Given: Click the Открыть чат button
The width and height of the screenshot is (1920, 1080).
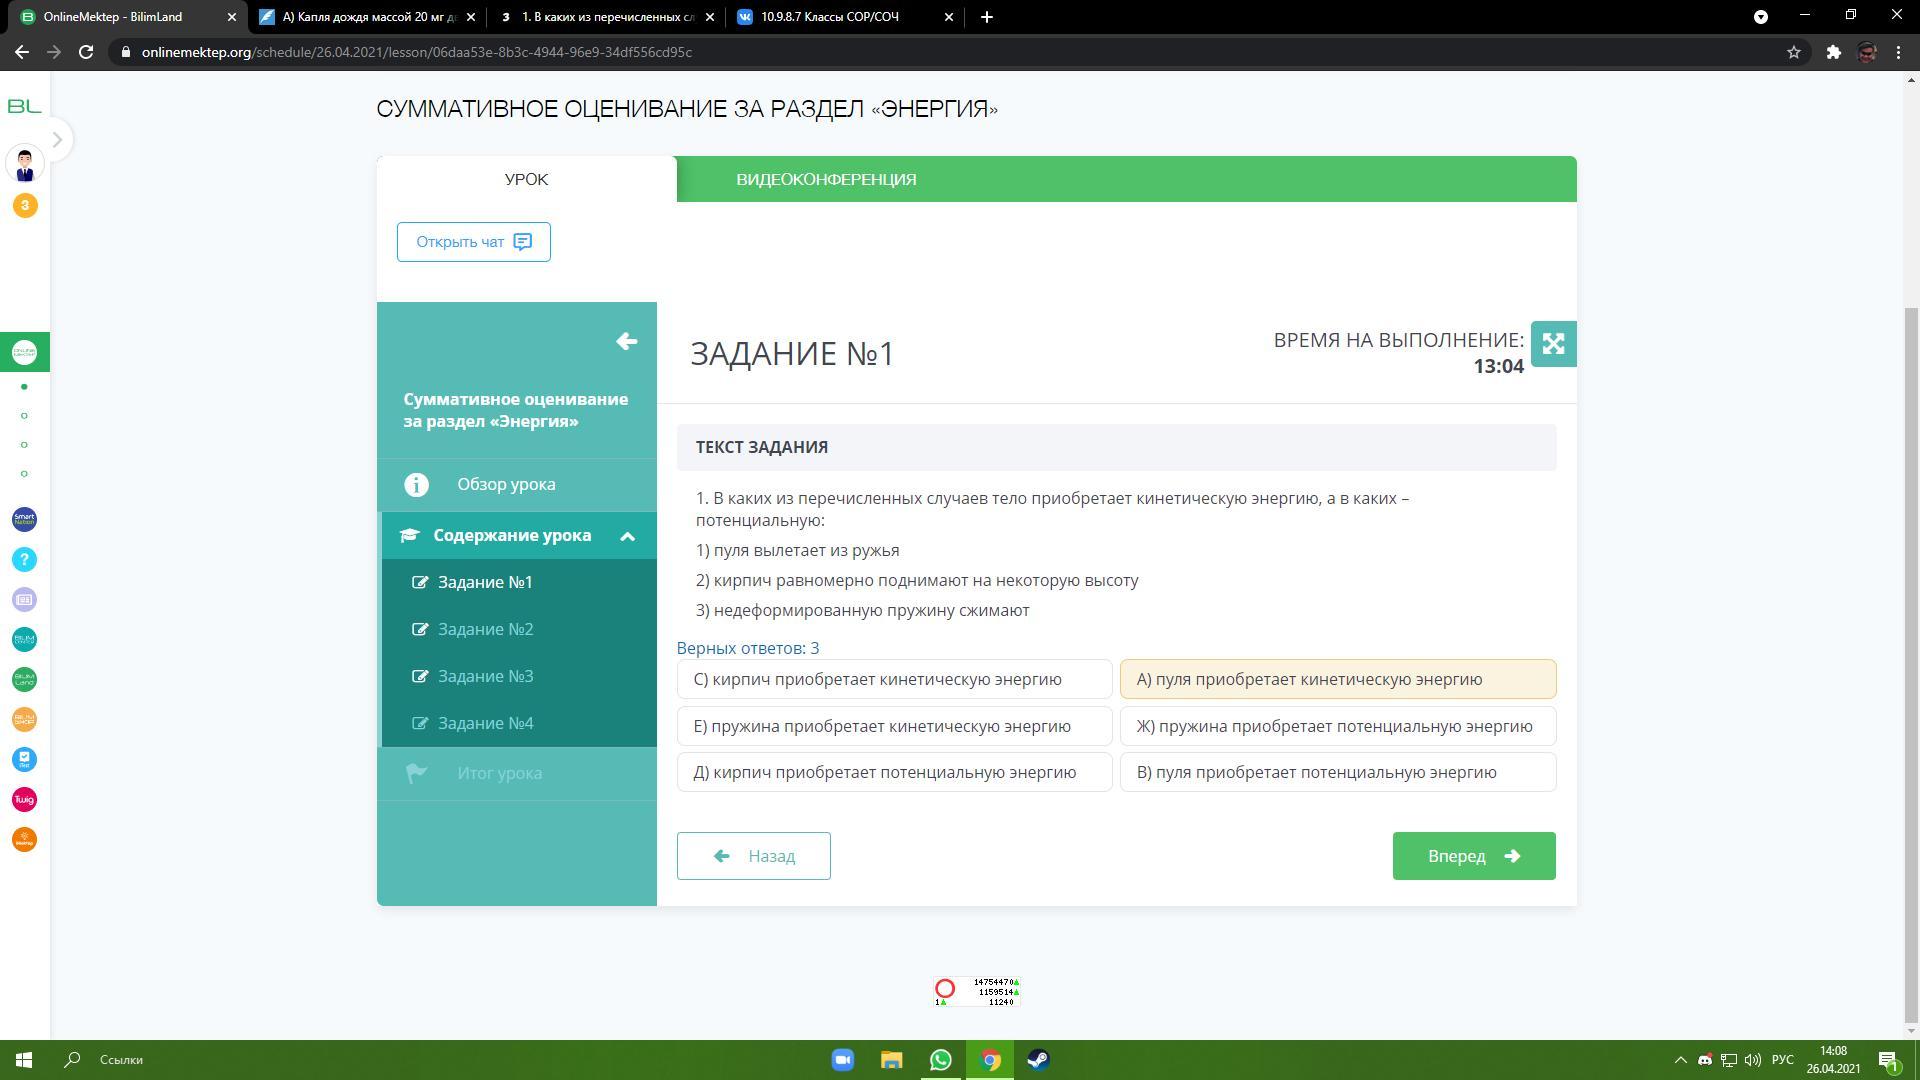Looking at the screenshot, I should [x=473, y=242].
